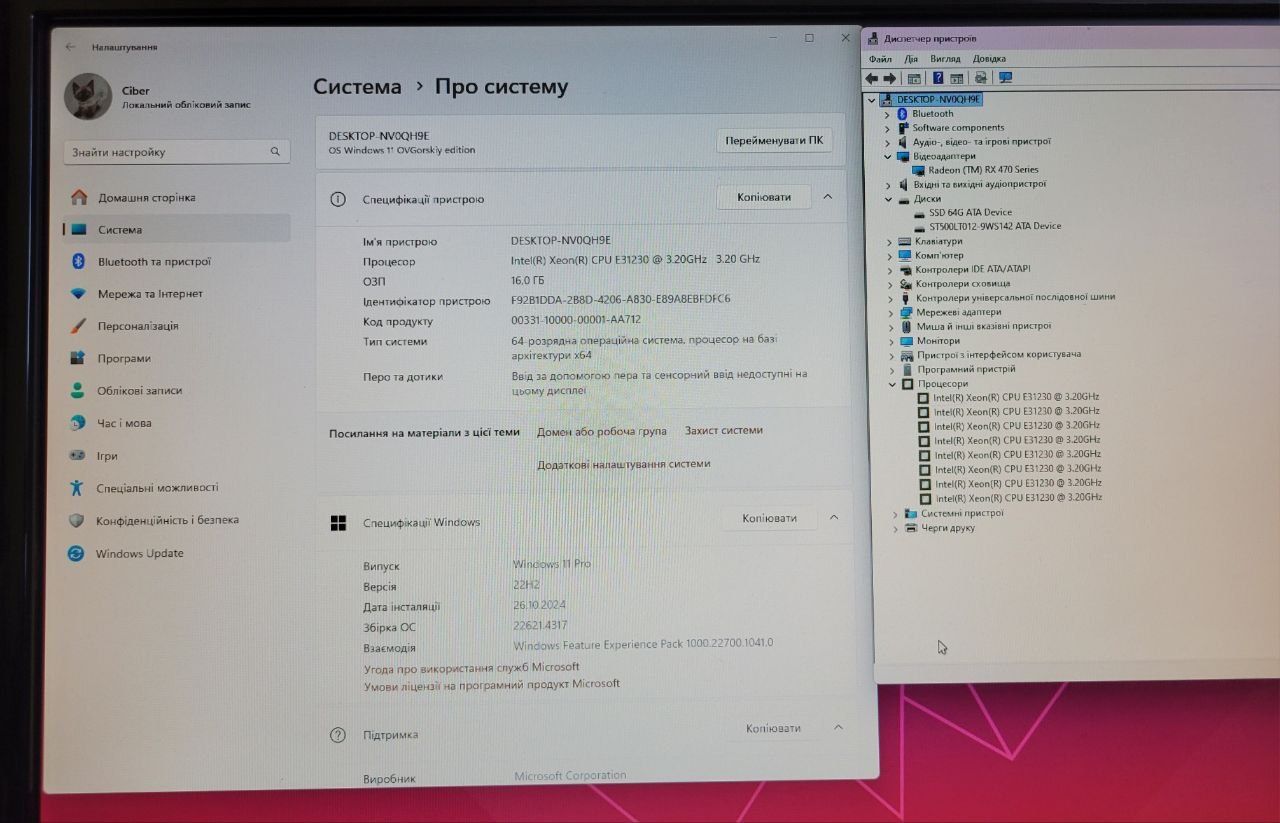Select Система in the Settings sidebar
Image resolution: width=1280 pixels, height=823 pixels.
pyautogui.click(x=176, y=229)
